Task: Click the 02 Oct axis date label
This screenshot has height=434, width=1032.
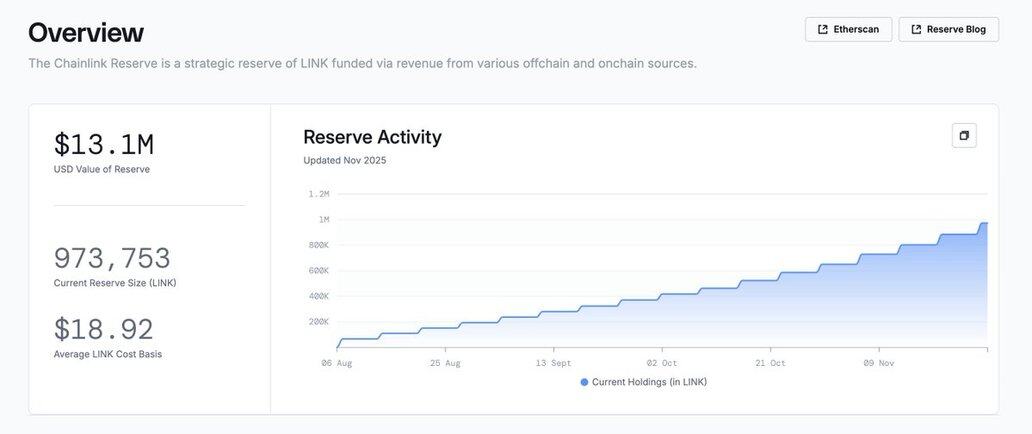Action: point(661,363)
